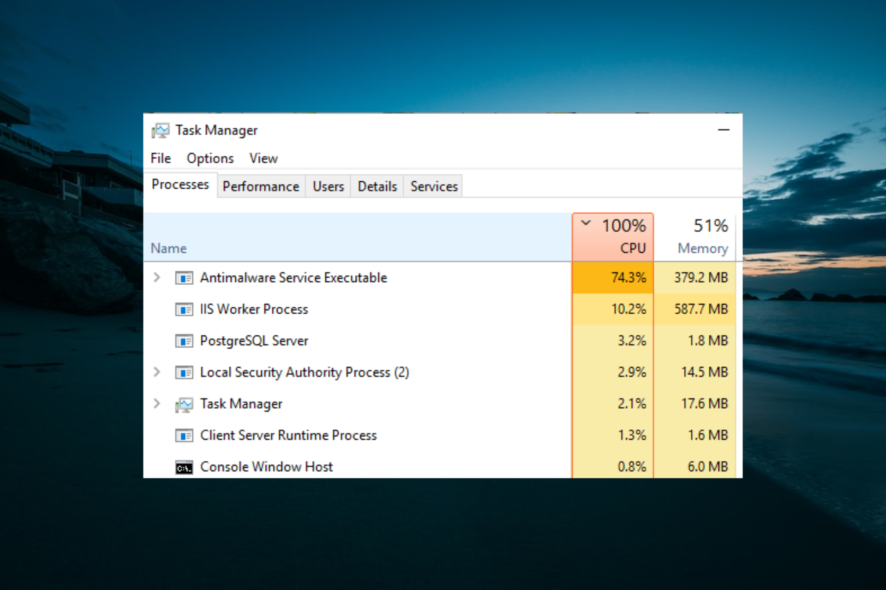
Task: Switch to the Services tab
Action: [434, 186]
